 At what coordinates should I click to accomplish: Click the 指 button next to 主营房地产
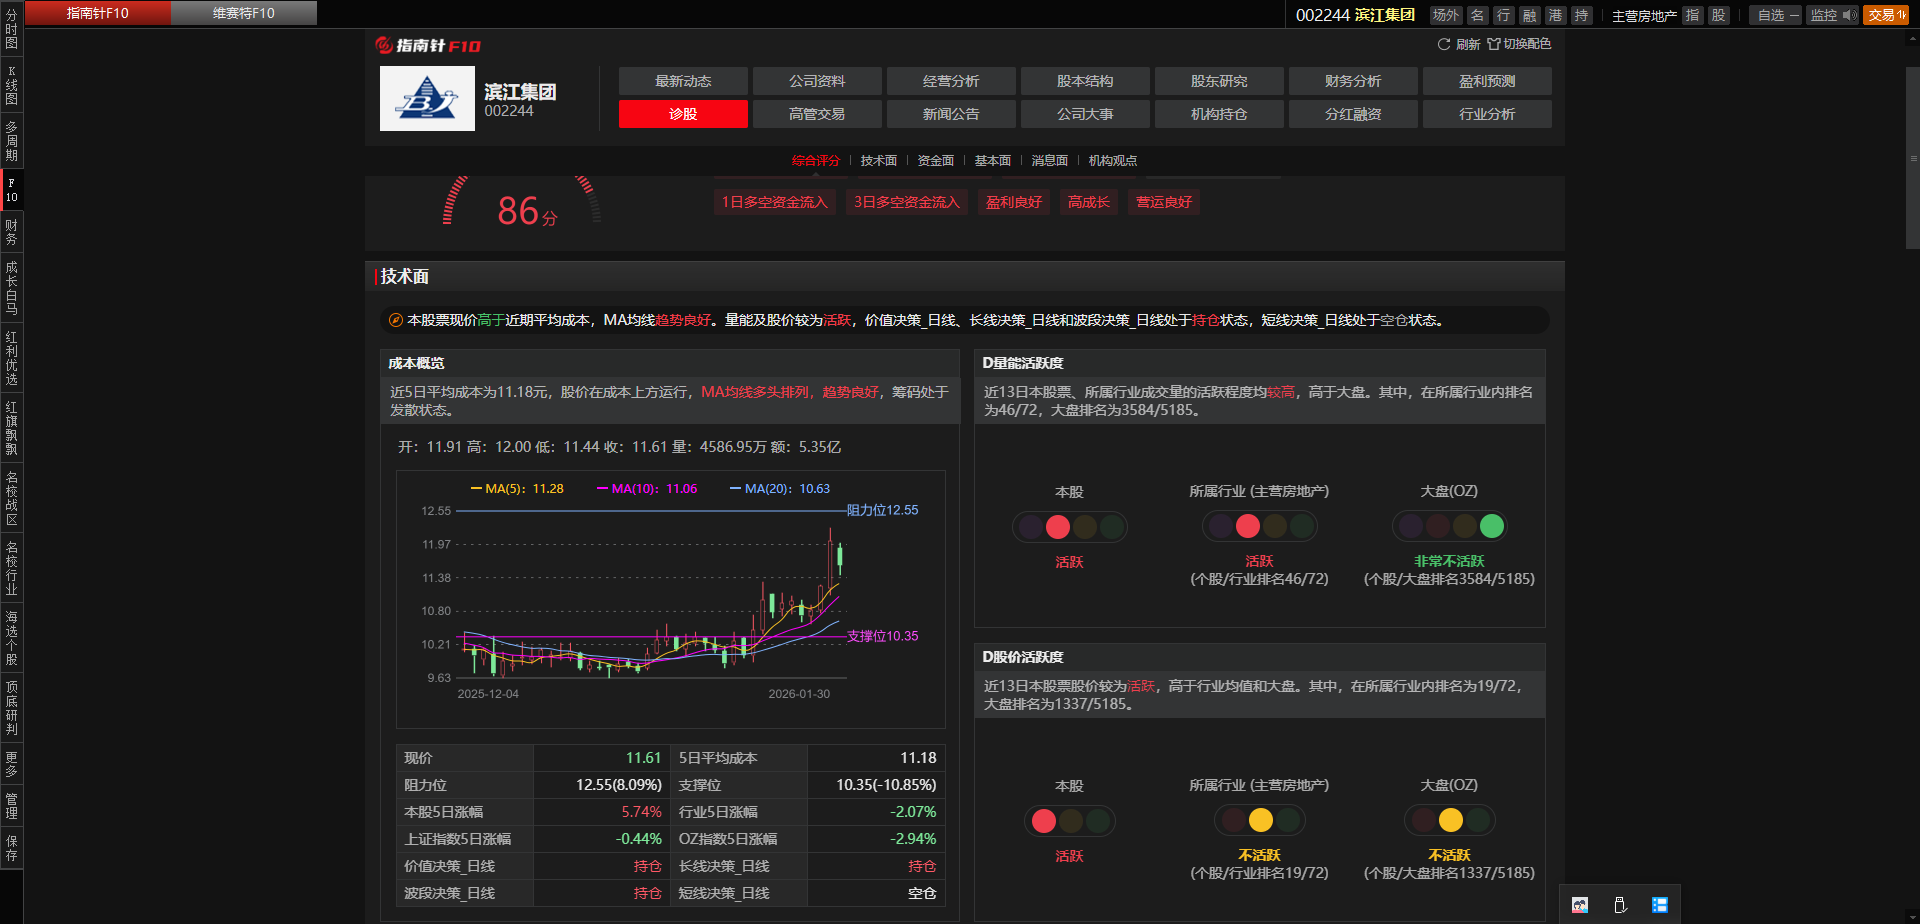click(x=1692, y=15)
